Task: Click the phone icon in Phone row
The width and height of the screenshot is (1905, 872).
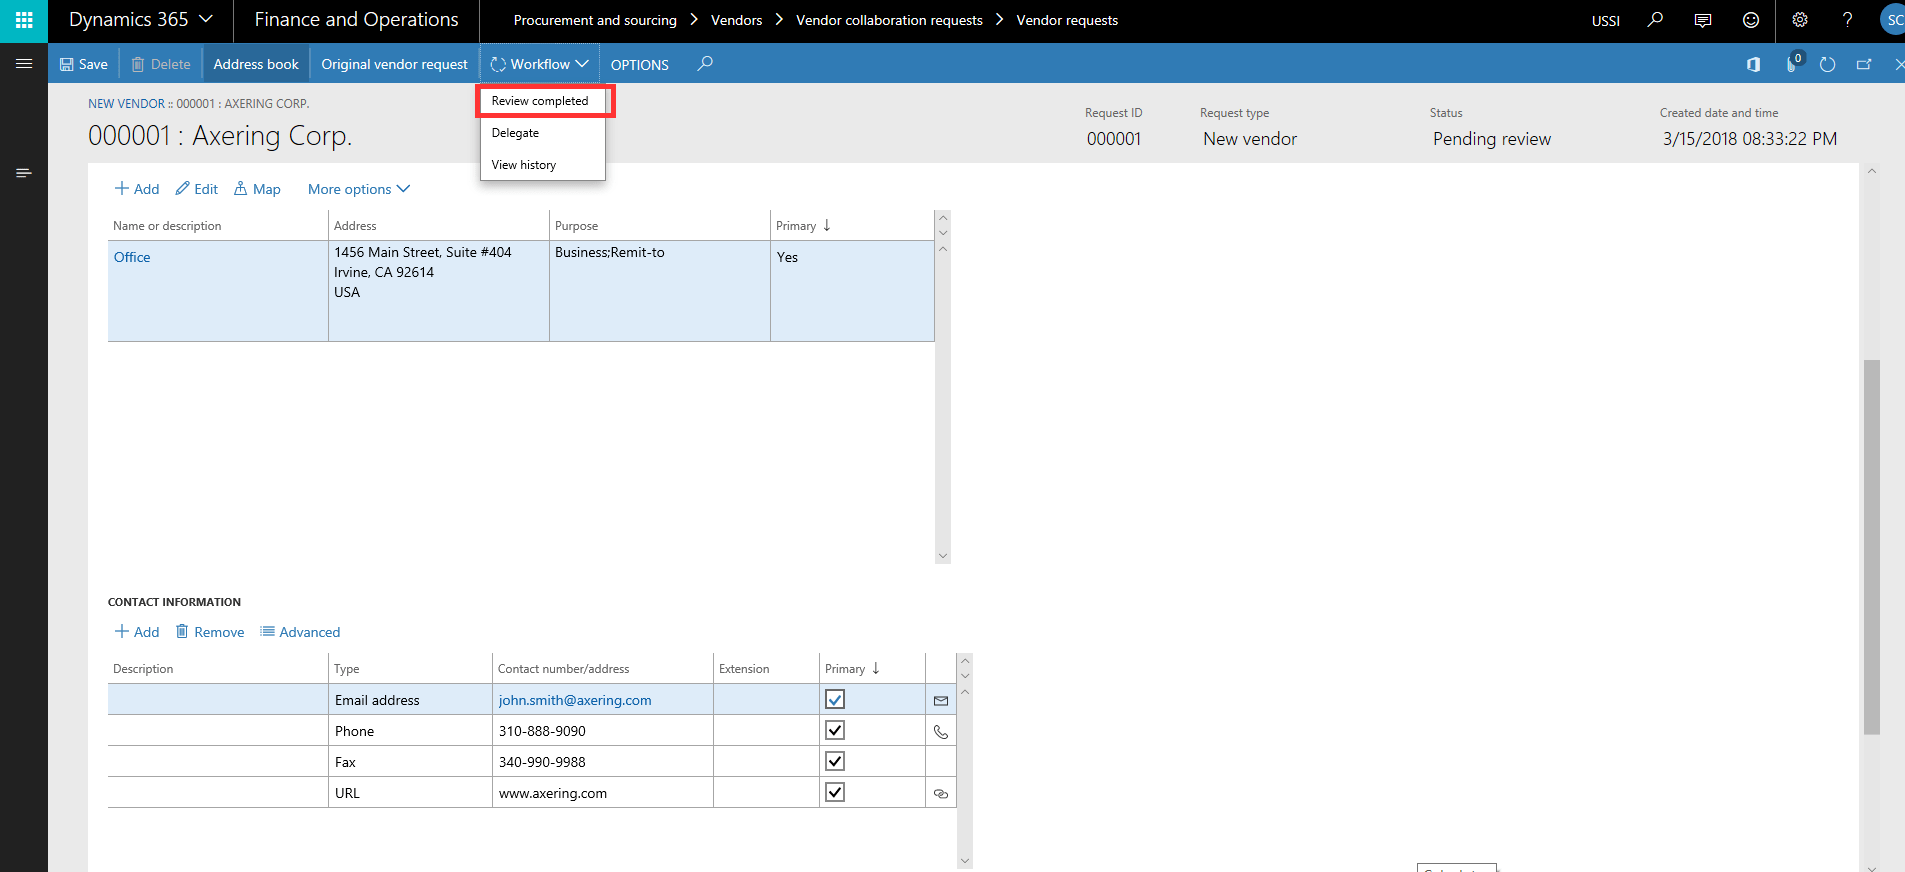Action: pyautogui.click(x=941, y=732)
